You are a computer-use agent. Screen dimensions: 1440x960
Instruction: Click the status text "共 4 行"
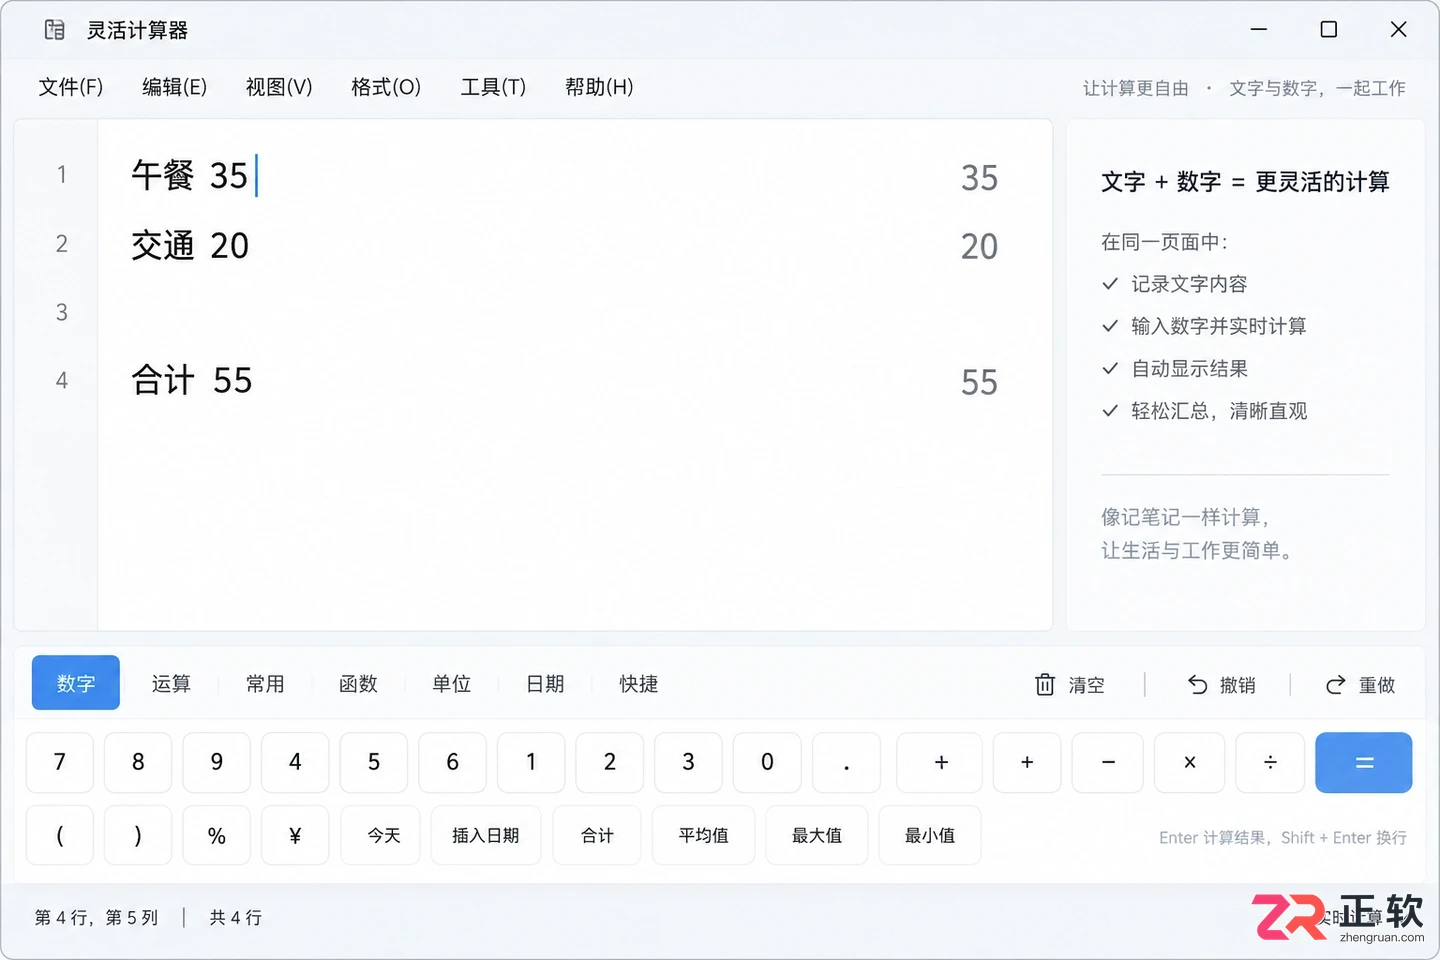tap(236, 917)
